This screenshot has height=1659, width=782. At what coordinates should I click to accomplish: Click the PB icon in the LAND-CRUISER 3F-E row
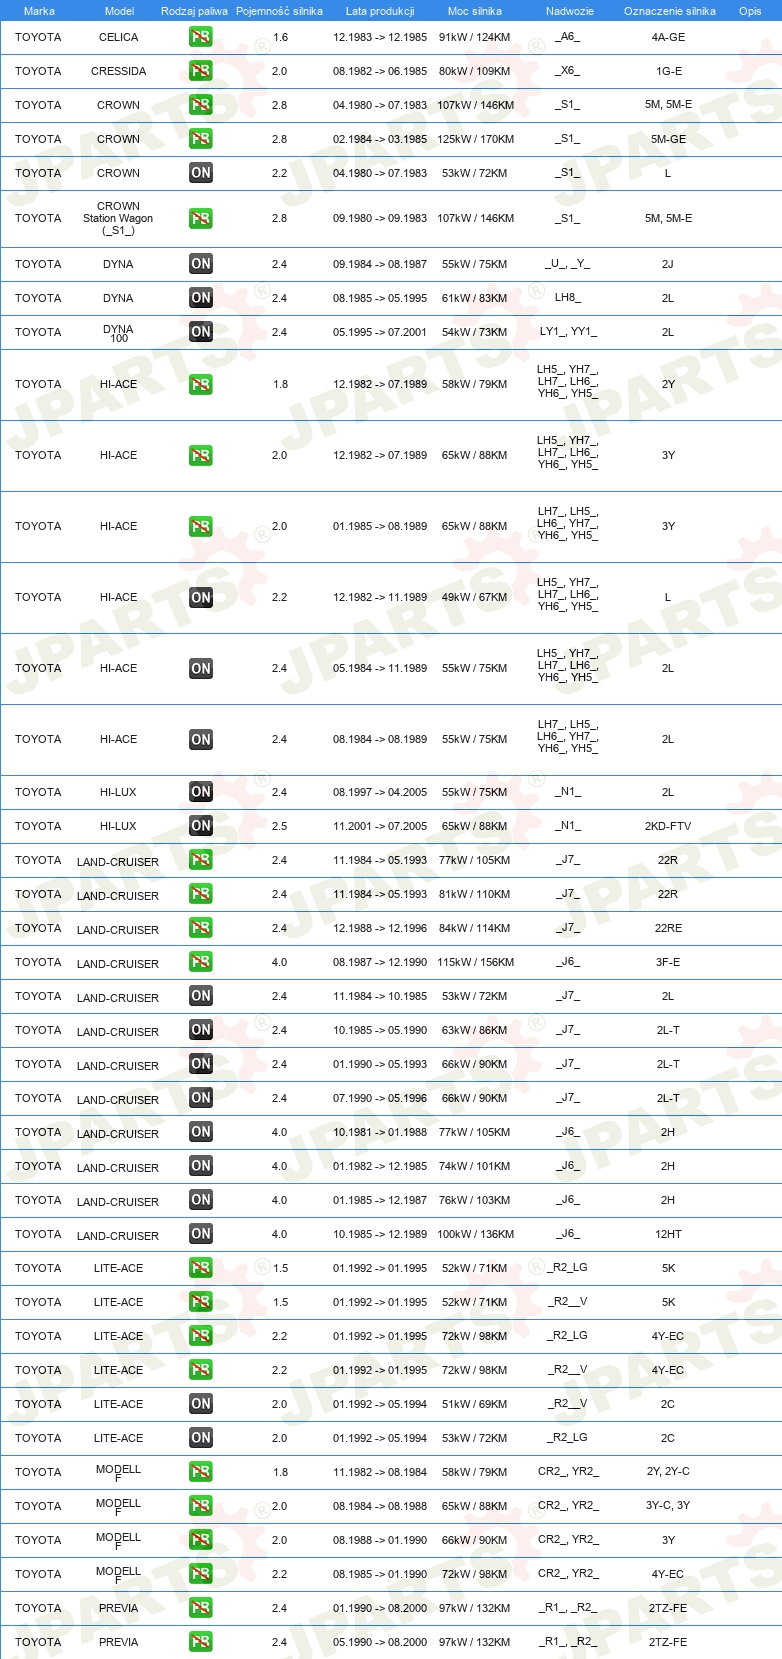[x=201, y=962]
